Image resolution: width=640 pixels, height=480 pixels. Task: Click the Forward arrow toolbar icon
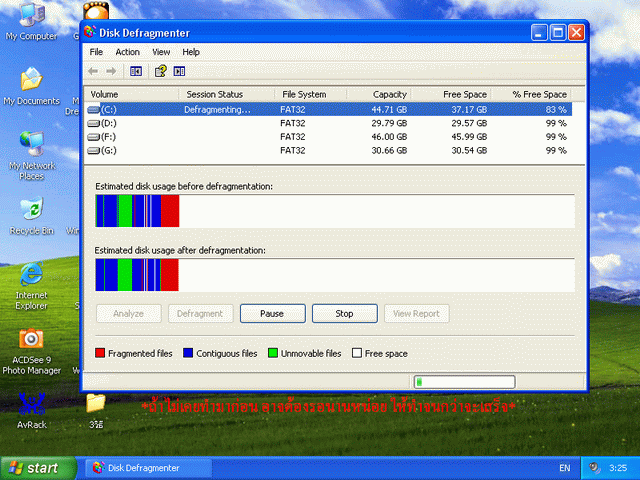(x=111, y=71)
